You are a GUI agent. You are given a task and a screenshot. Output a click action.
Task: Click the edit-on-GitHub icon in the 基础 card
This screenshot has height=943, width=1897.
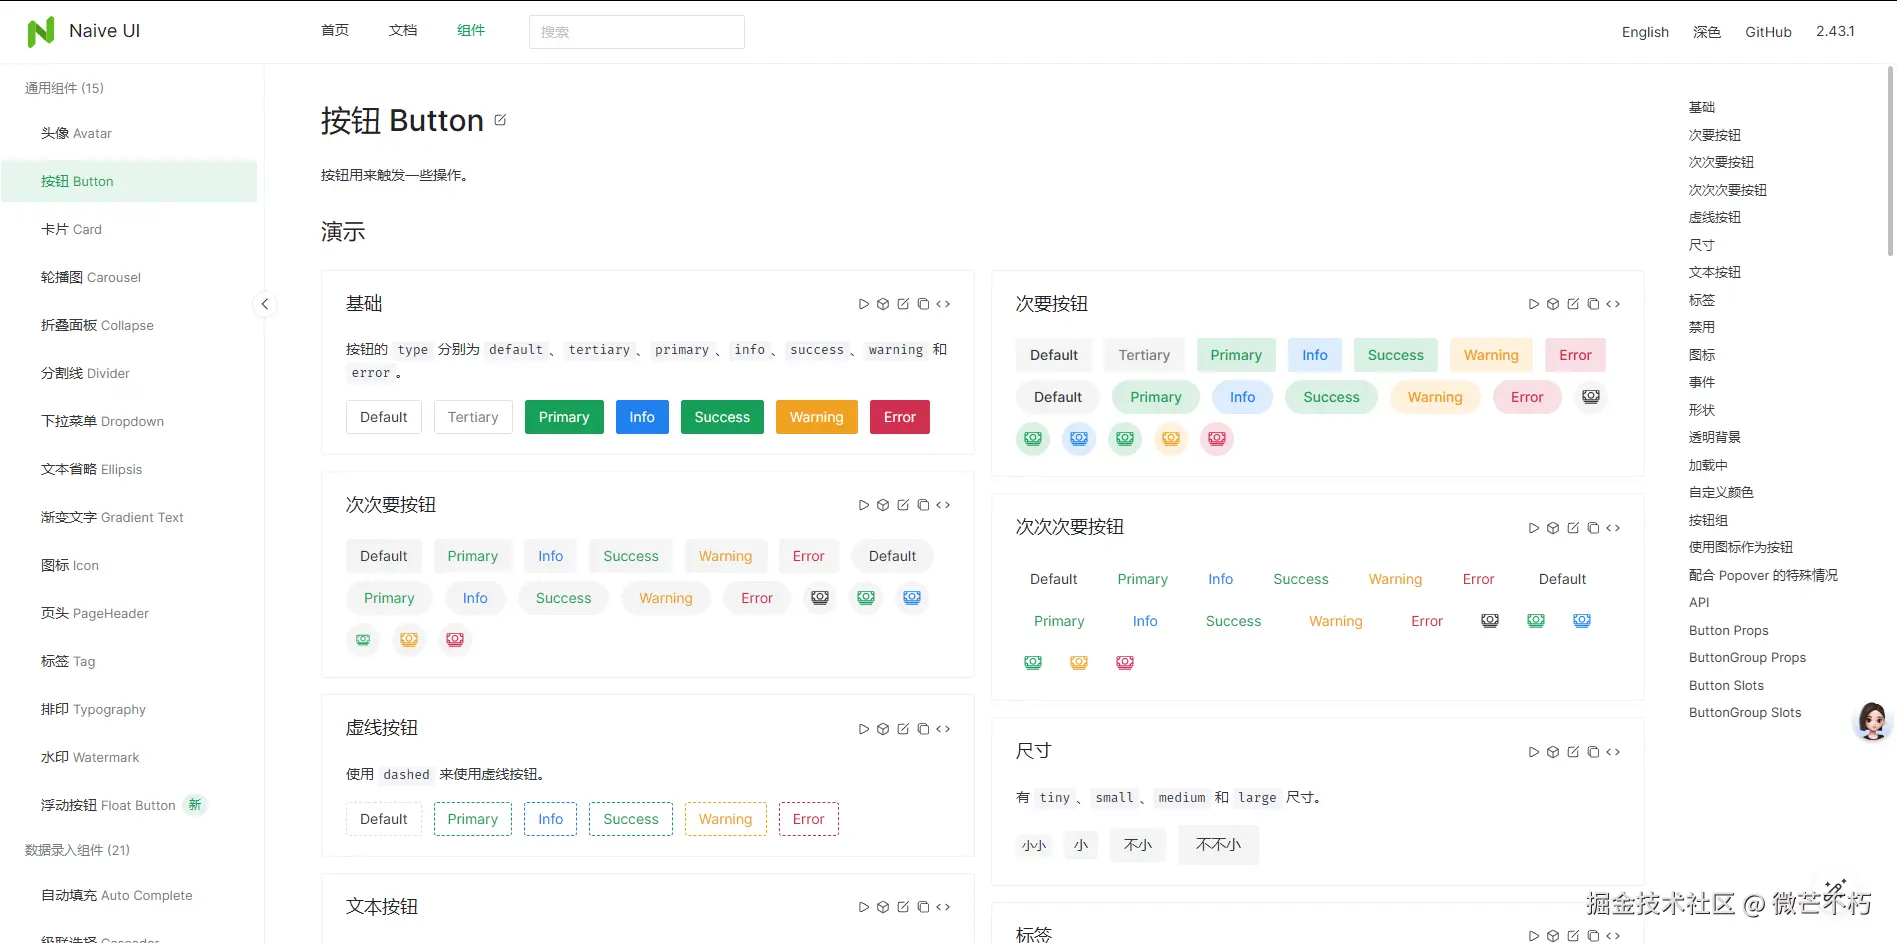point(903,304)
